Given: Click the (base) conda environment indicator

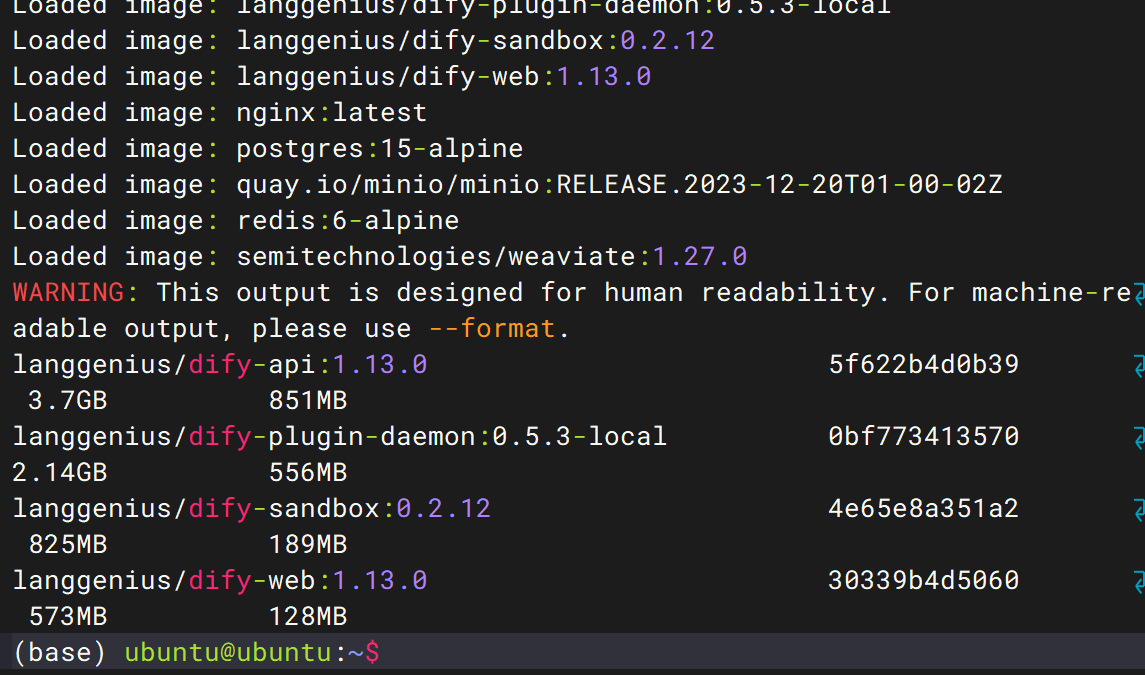Looking at the screenshot, I should tap(60, 652).
